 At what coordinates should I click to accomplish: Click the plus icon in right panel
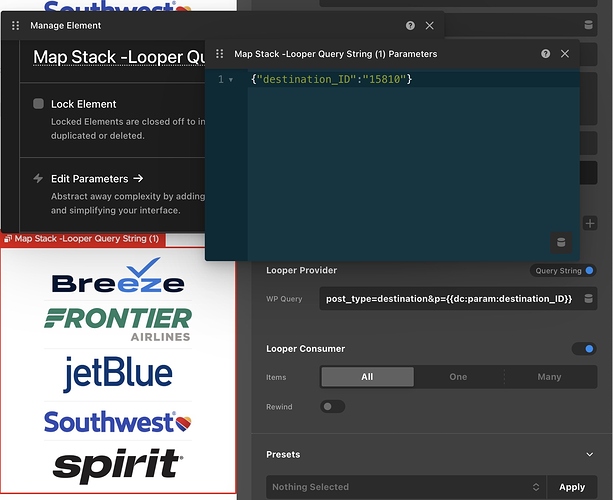point(589,224)
